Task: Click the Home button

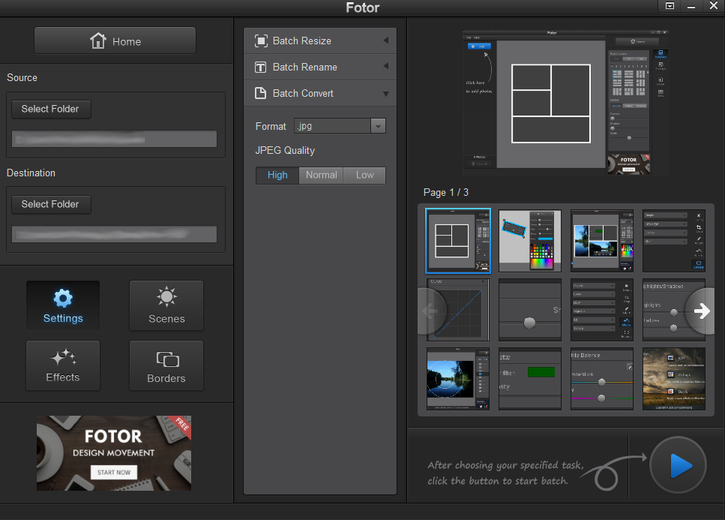Action: (x=115, y=41)
